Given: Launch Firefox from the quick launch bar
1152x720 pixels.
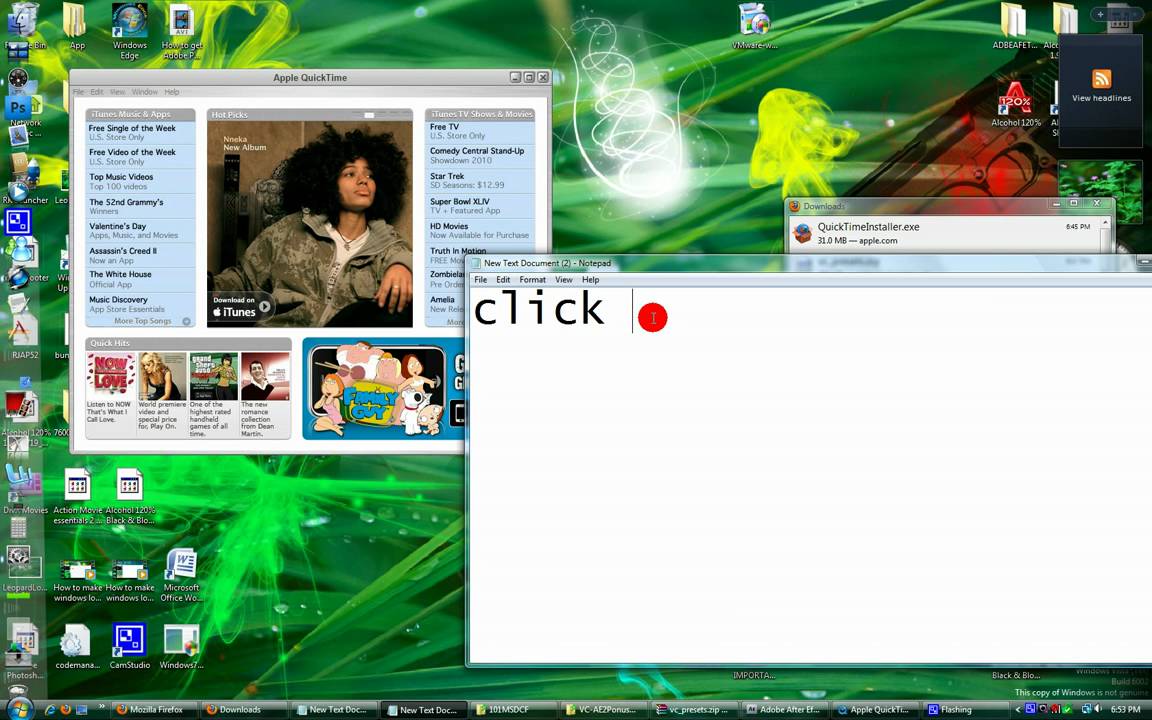Looking at the screenshot, I should (x=65, y=710).
